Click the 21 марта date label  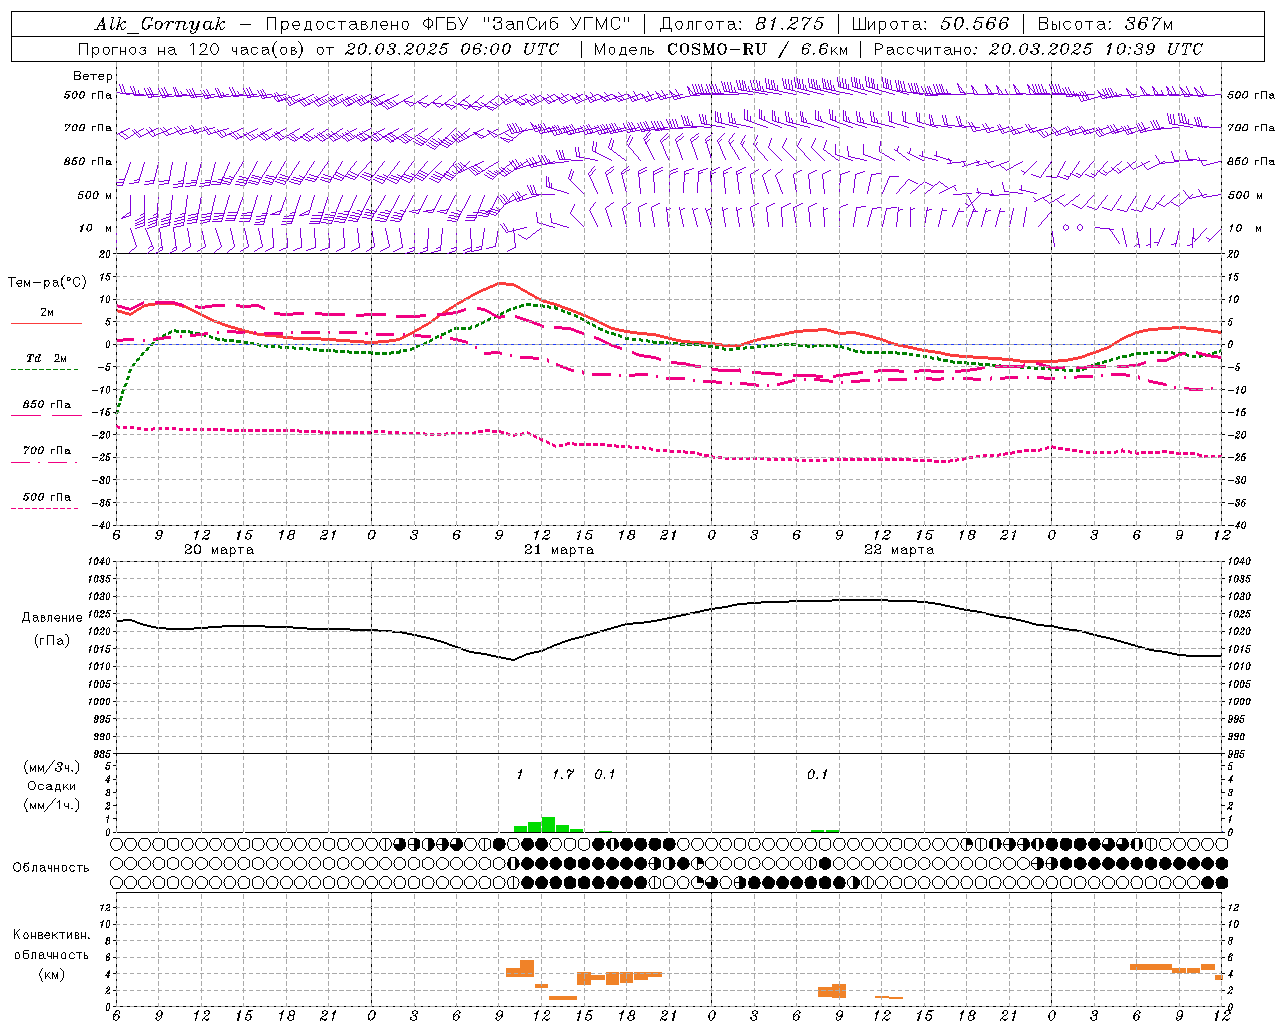click(559, 550)
